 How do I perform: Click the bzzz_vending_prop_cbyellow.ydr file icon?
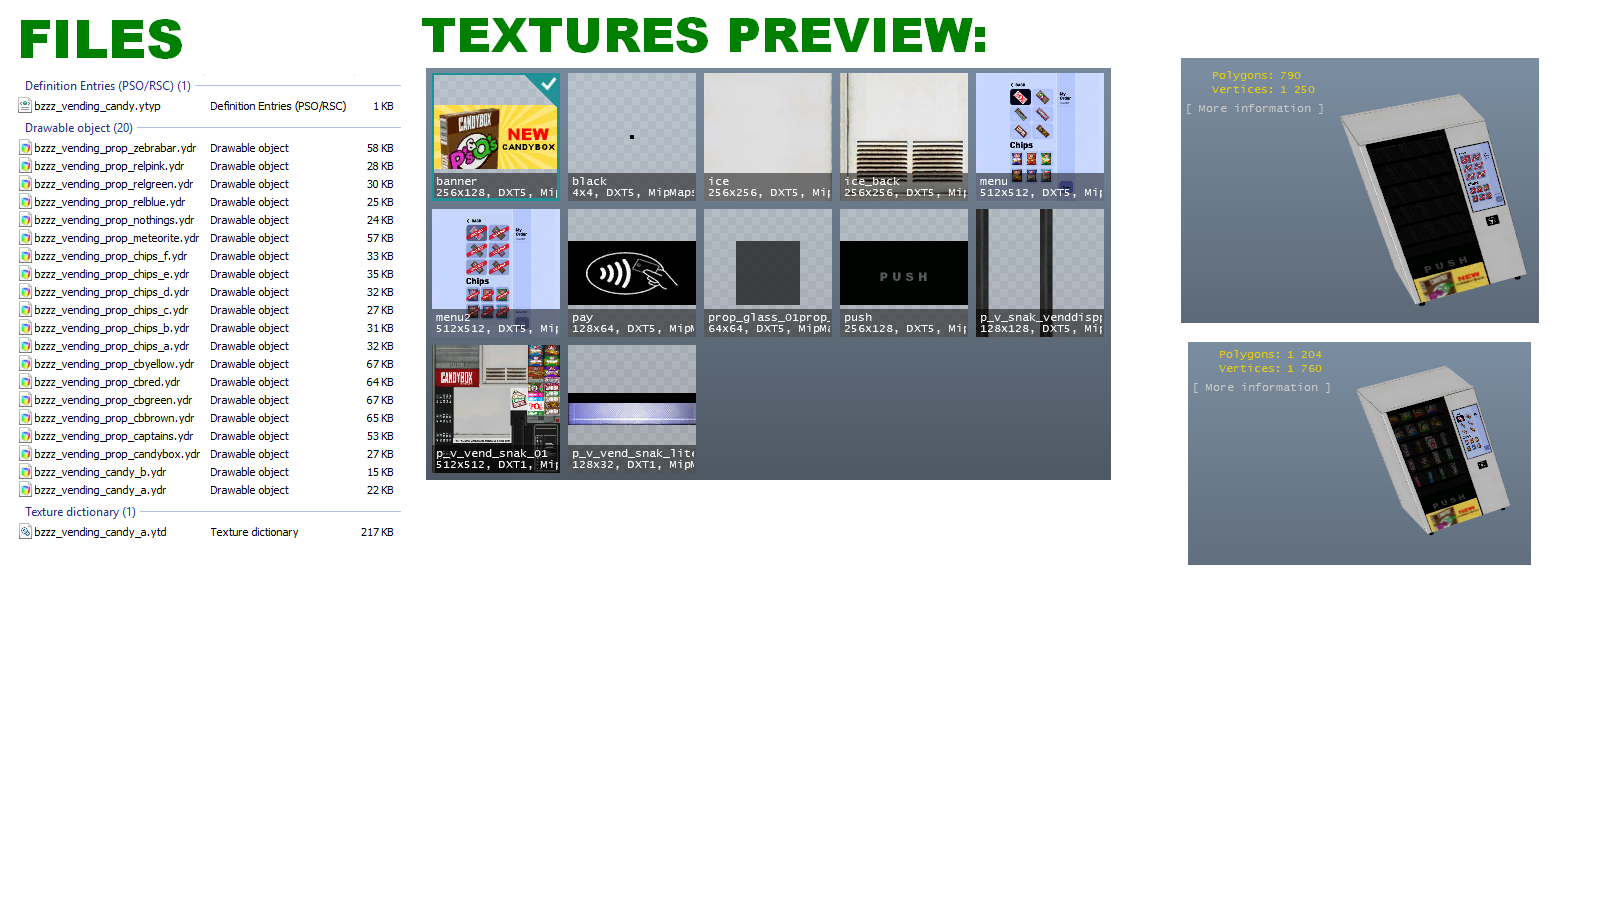[25, 364]
